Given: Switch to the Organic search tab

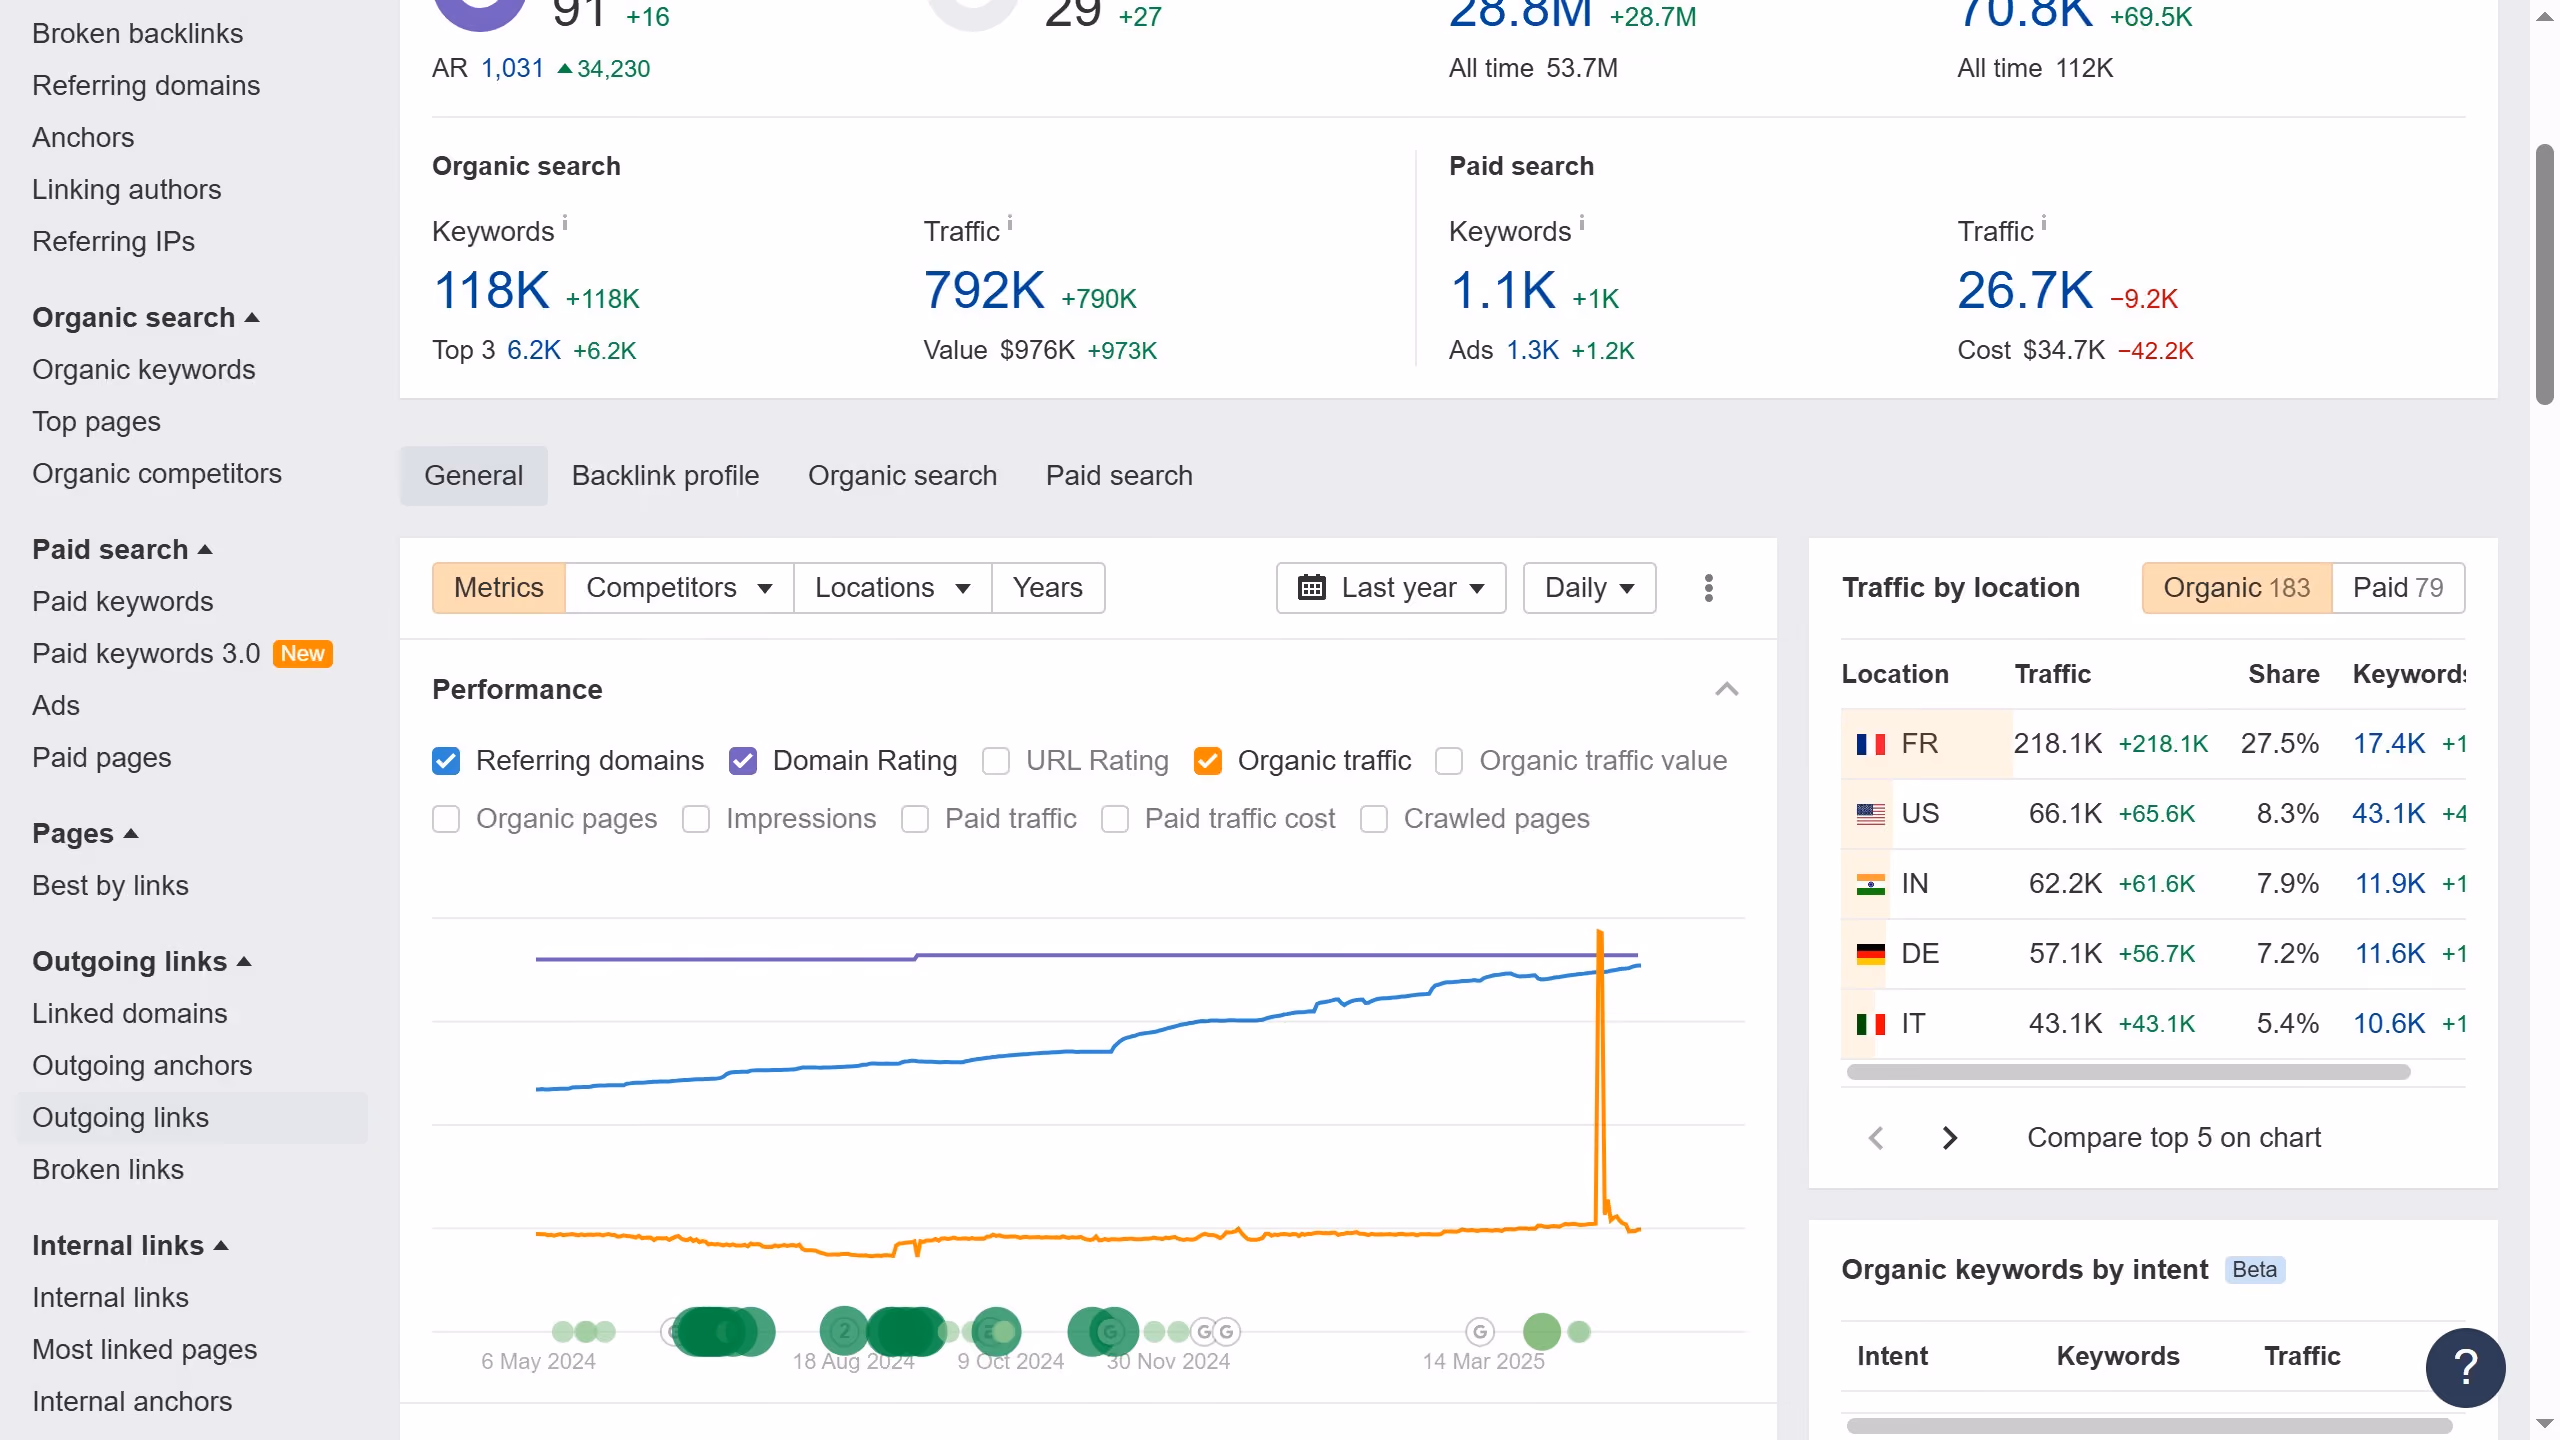Looking at the screenshot, I should [902, 476].
